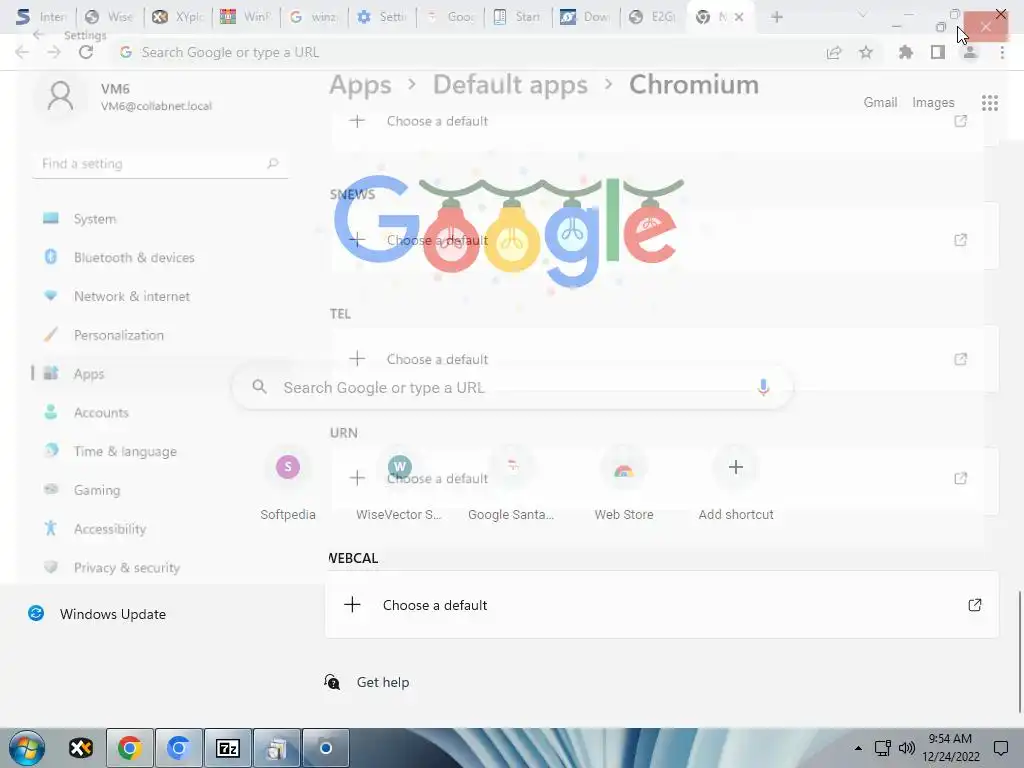Open the Google apps grid

pos(989,103)
